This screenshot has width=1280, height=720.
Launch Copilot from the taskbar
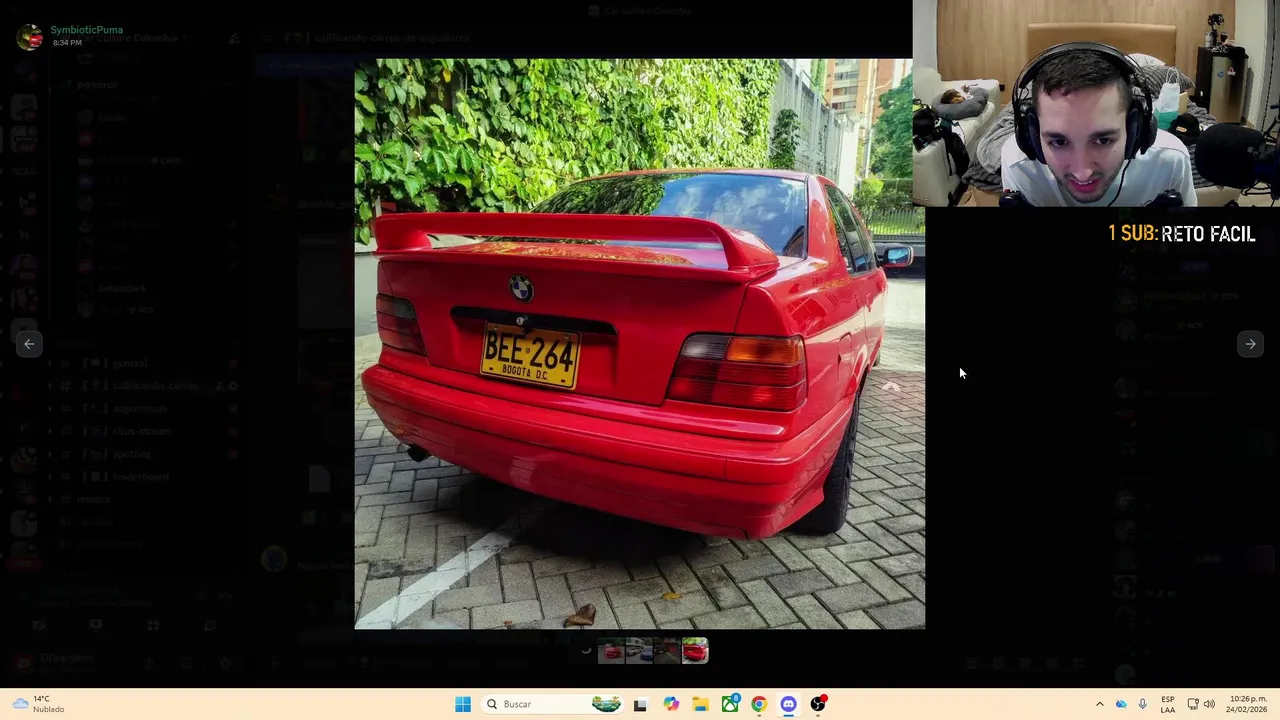click(671, 704)
